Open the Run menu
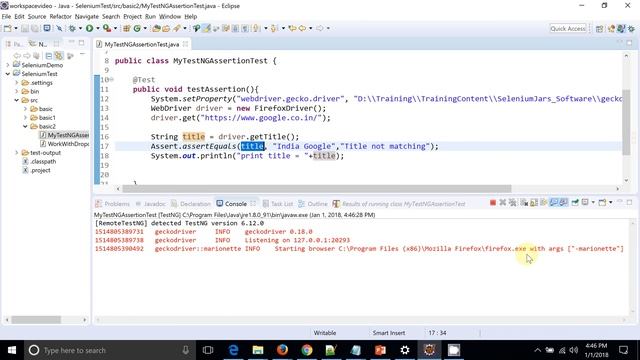This screenshot has height=360, width=640. pos(150,16)
